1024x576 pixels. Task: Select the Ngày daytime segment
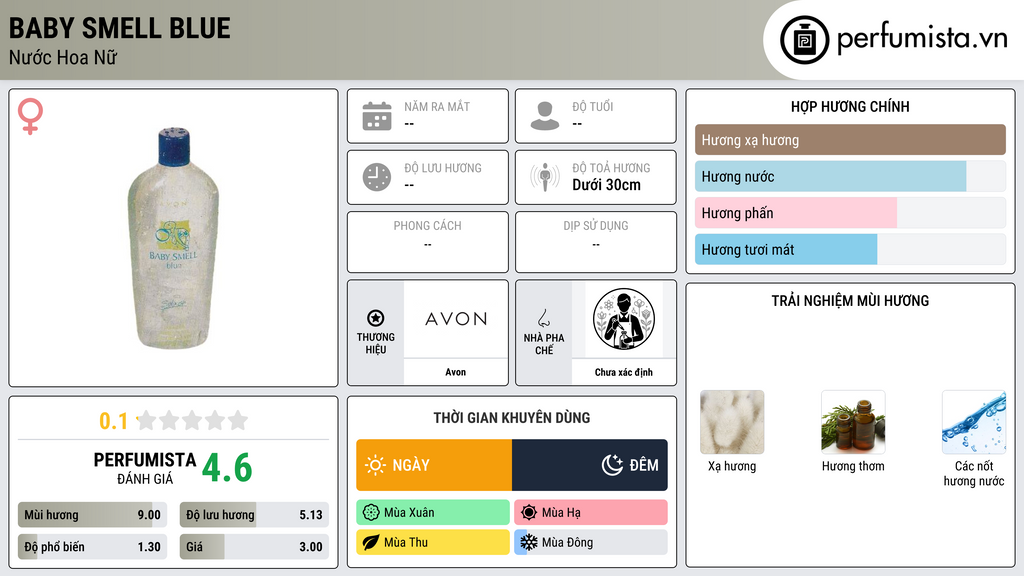[x=434, y=465]
